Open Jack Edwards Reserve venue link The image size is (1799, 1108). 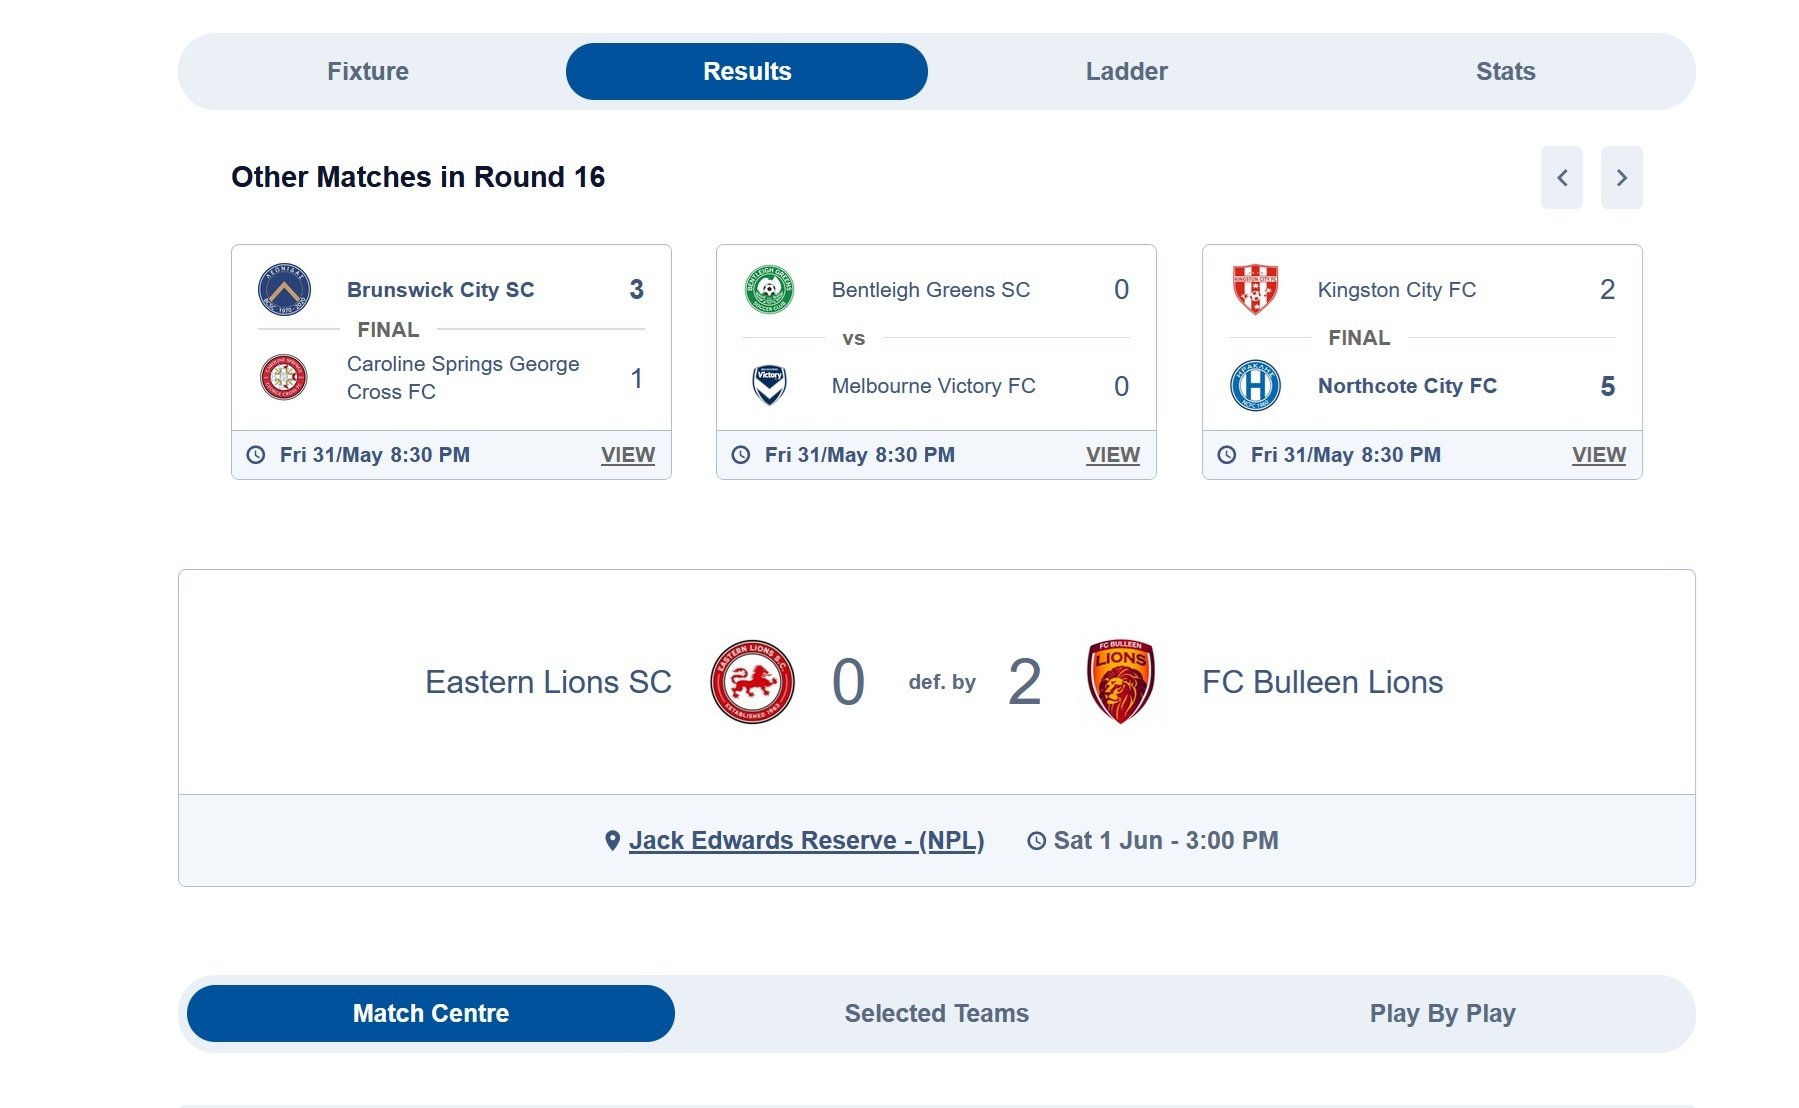806,841
